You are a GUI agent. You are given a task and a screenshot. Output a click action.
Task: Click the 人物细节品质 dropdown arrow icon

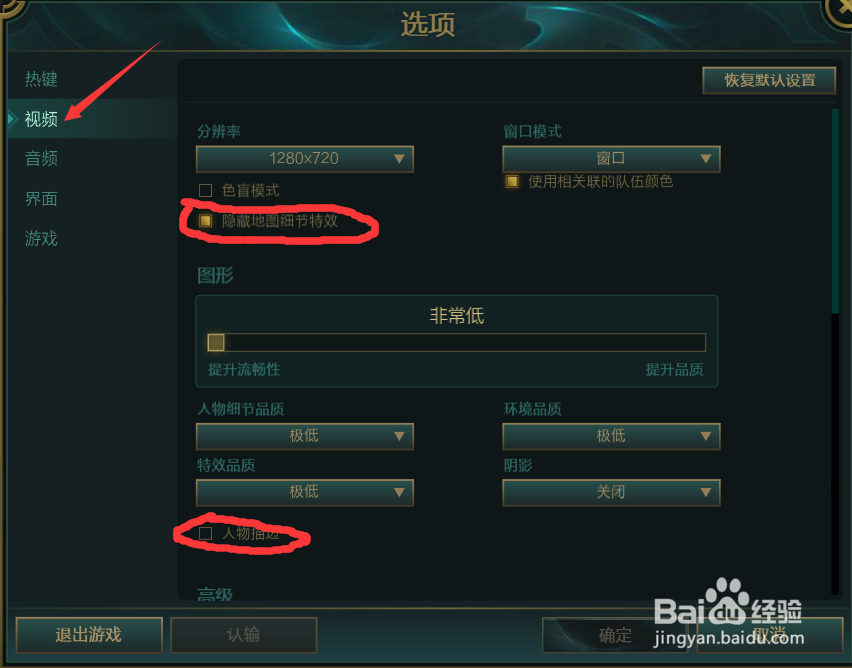pos(399,436)
